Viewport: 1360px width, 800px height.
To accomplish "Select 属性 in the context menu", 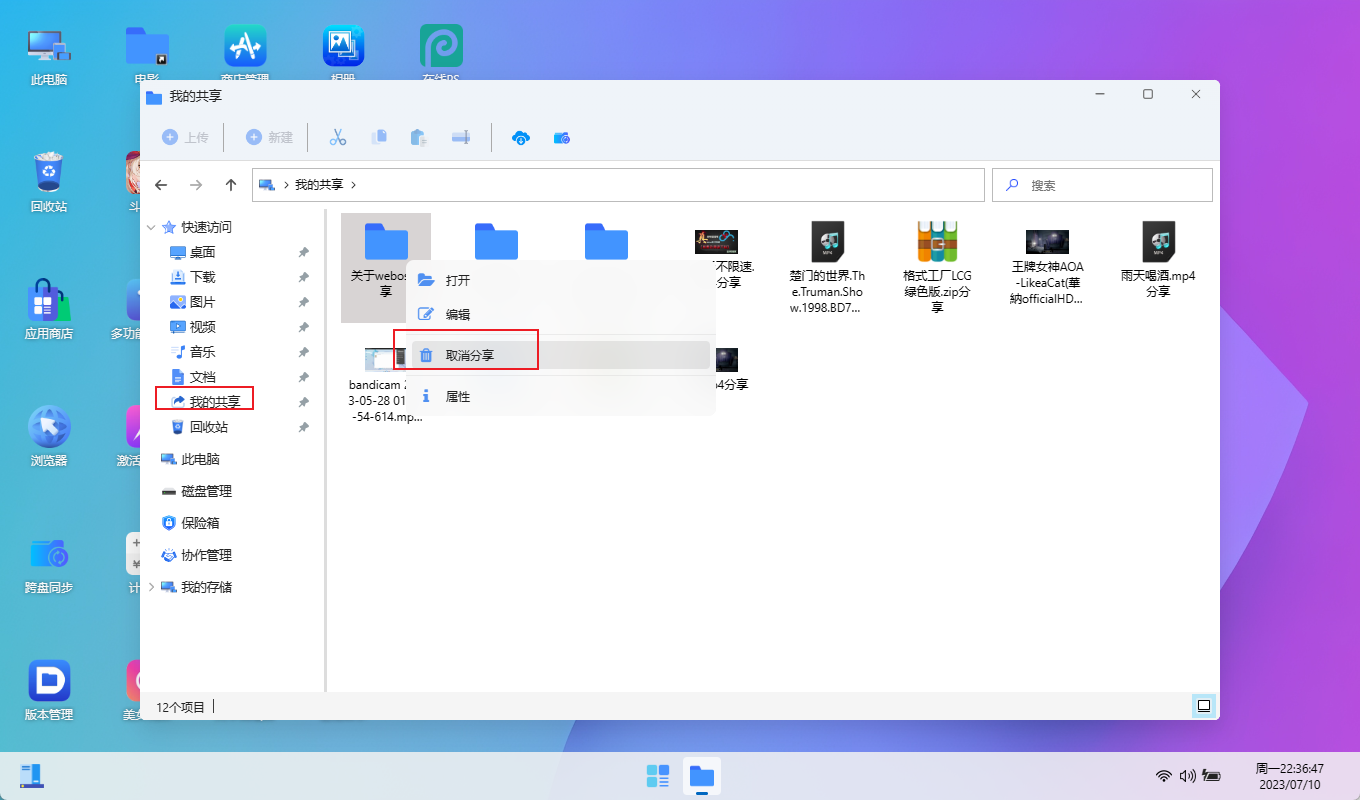I will 457,397.
